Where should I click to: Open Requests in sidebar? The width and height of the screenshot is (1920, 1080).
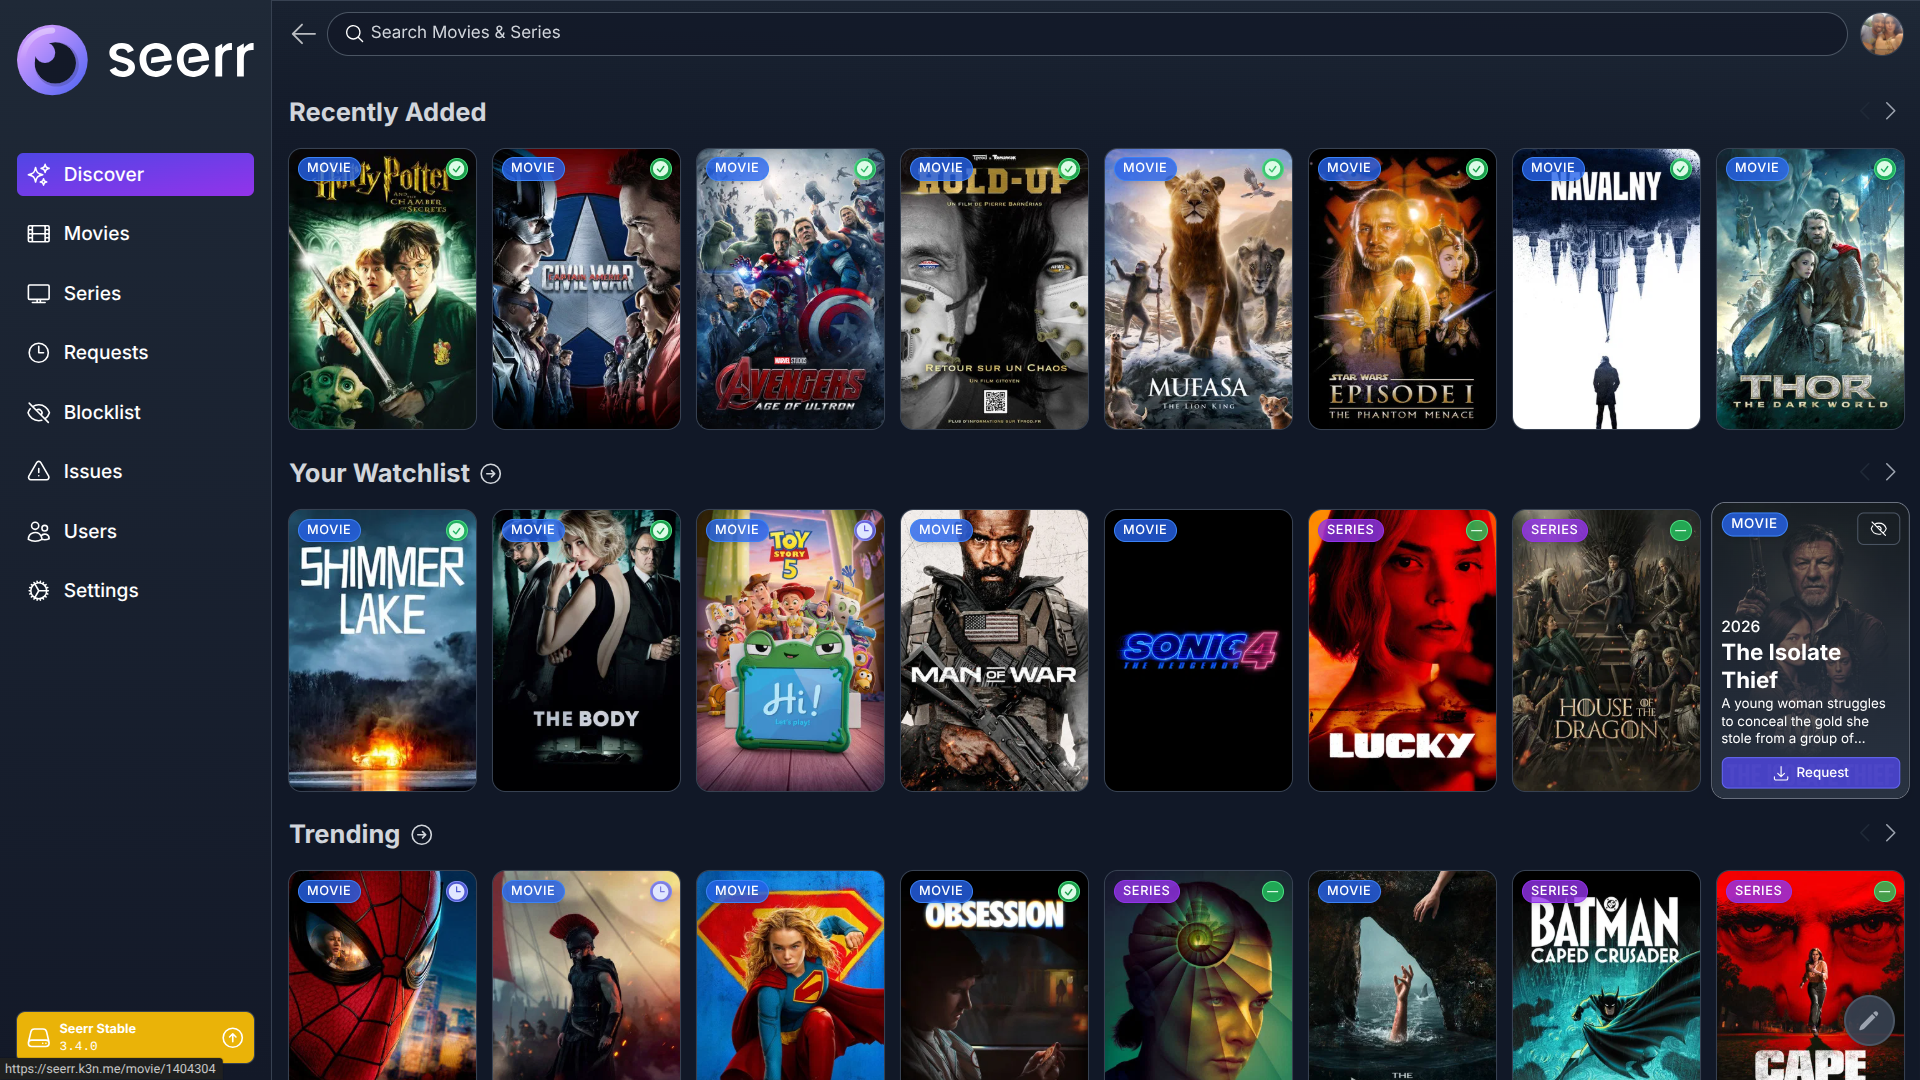[135, 353]
